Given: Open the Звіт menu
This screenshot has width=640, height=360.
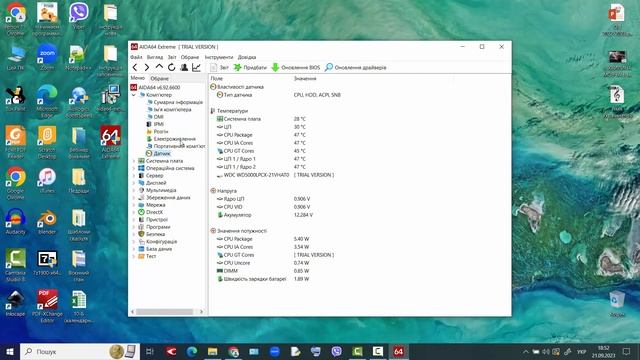Looking at the screenshot, I should tap(172, 57).
